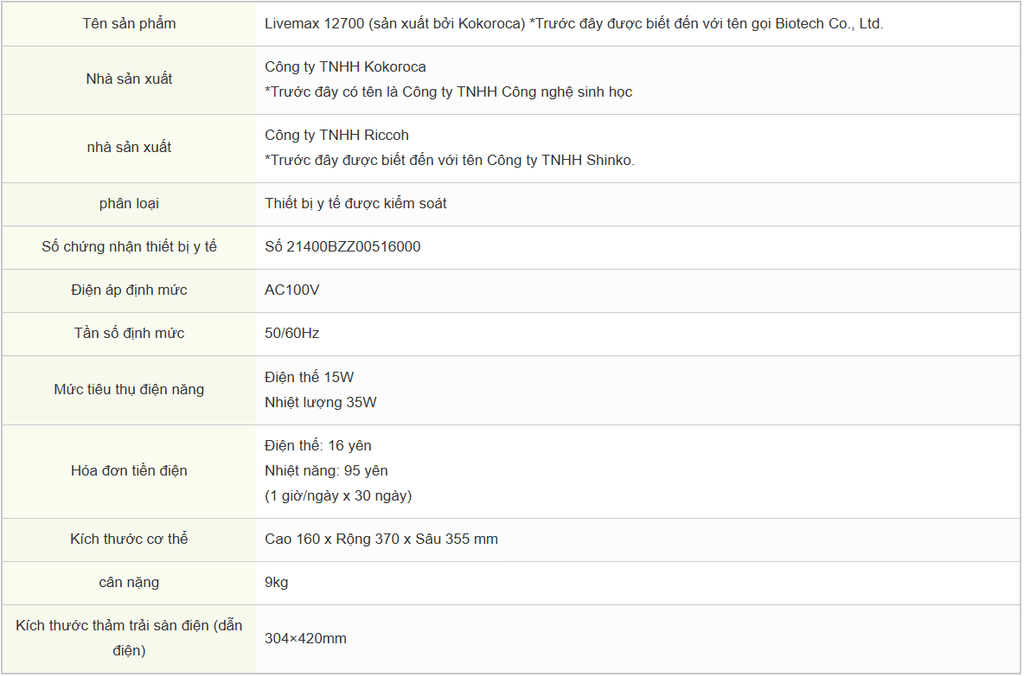Viewport: 1024px width, 676px height.
Task: Click the 'phân loại' label cell
Action: tap(129, 203)
